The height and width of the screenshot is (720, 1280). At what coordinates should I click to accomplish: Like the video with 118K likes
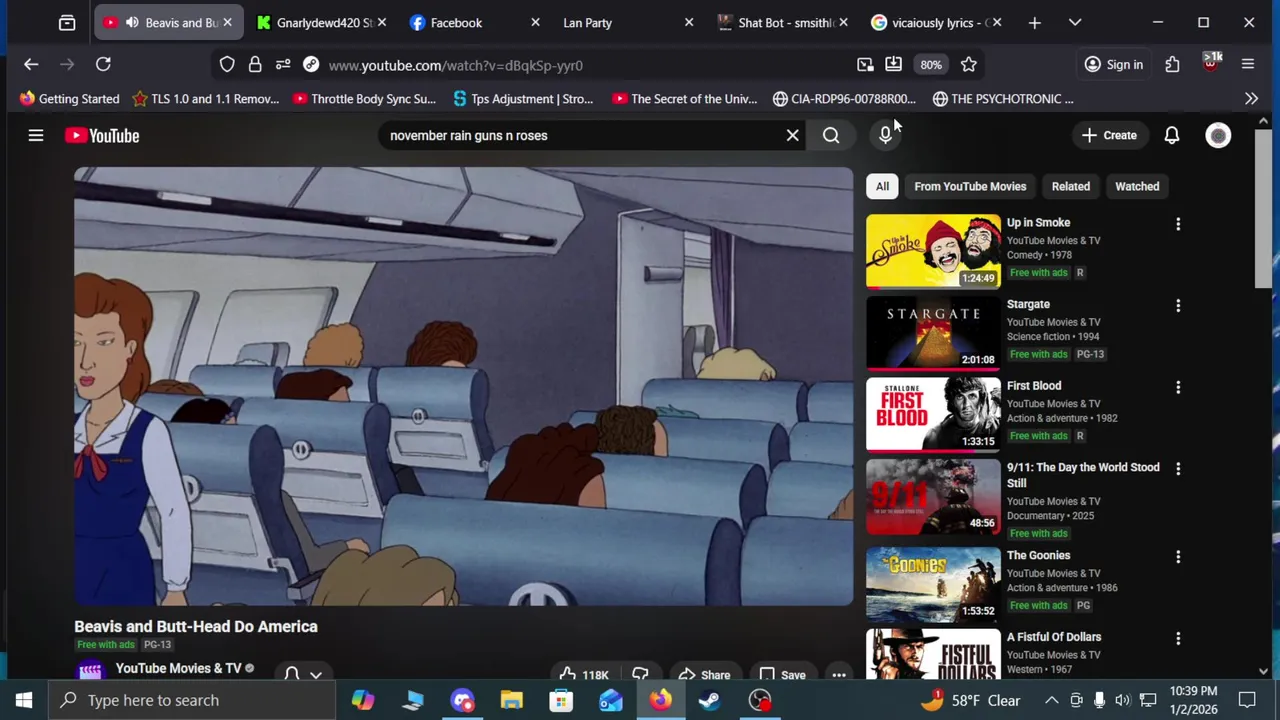point(583,675)
